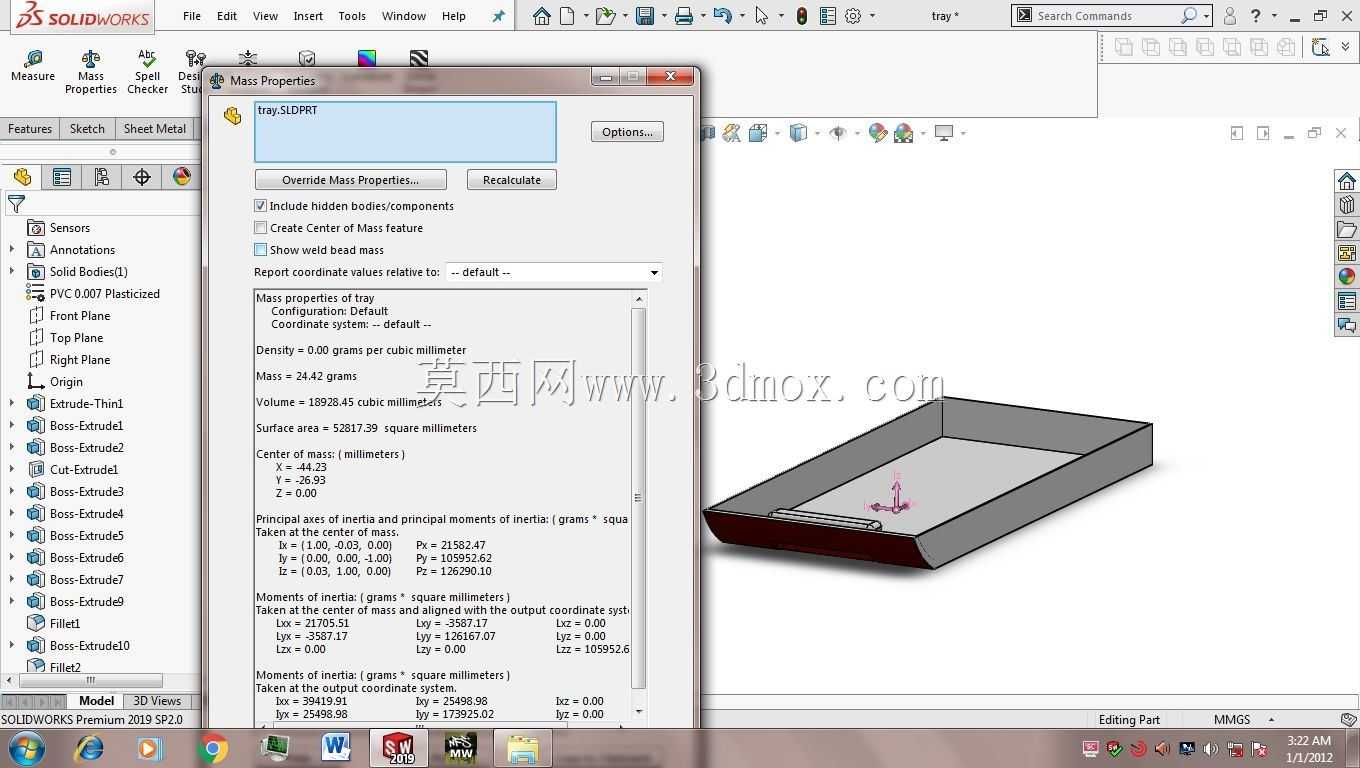Image resolution: width=1360 pixels, height=768 pixels.
Task: Activate the Select cursor tool
Action: click(x=762, y=16)
